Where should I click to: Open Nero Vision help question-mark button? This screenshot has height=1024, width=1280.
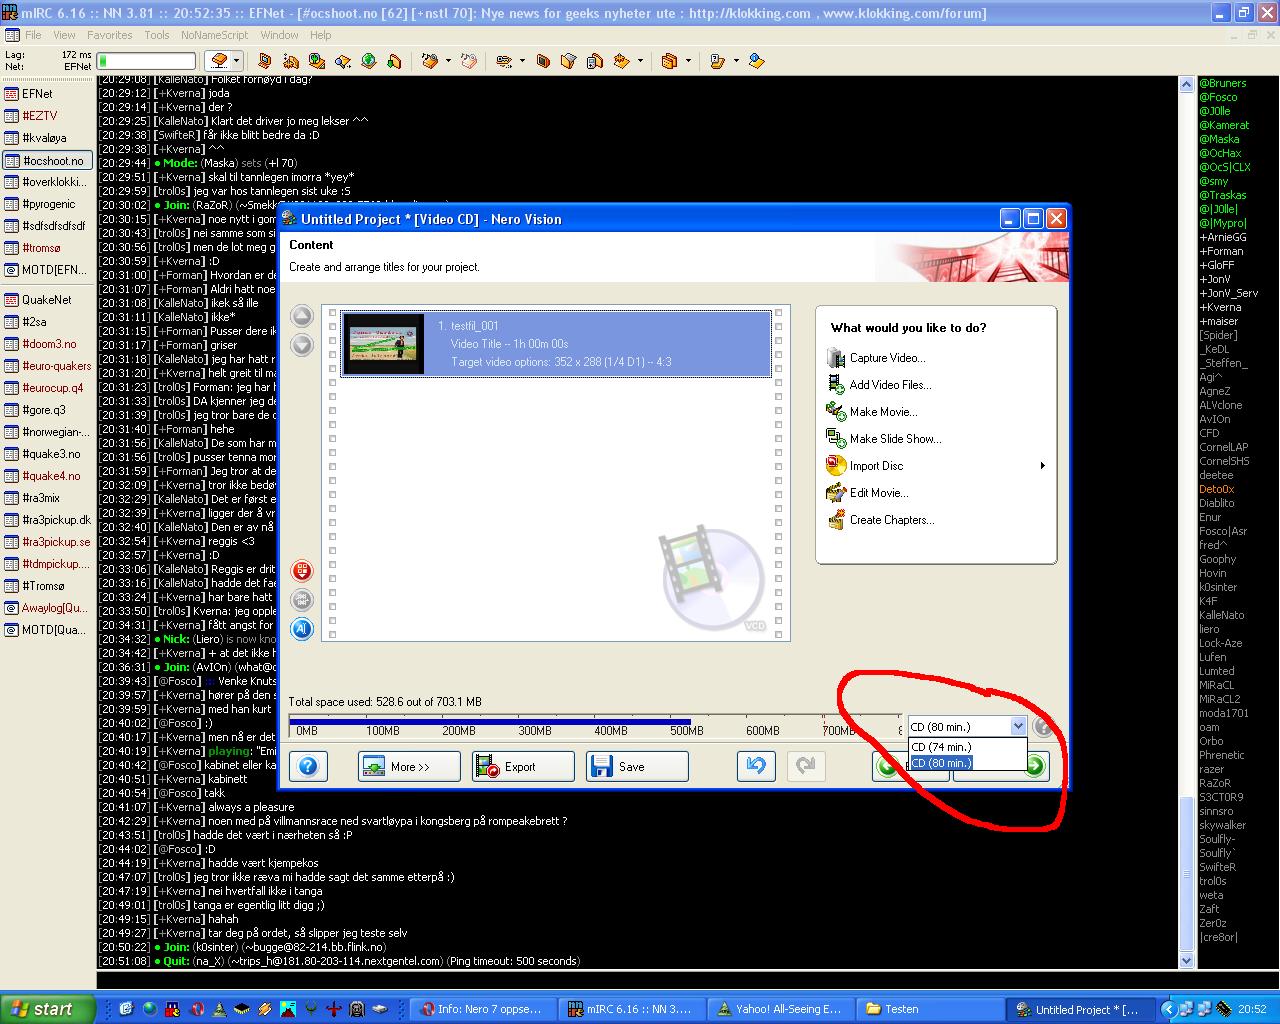(x=308, y=767)
